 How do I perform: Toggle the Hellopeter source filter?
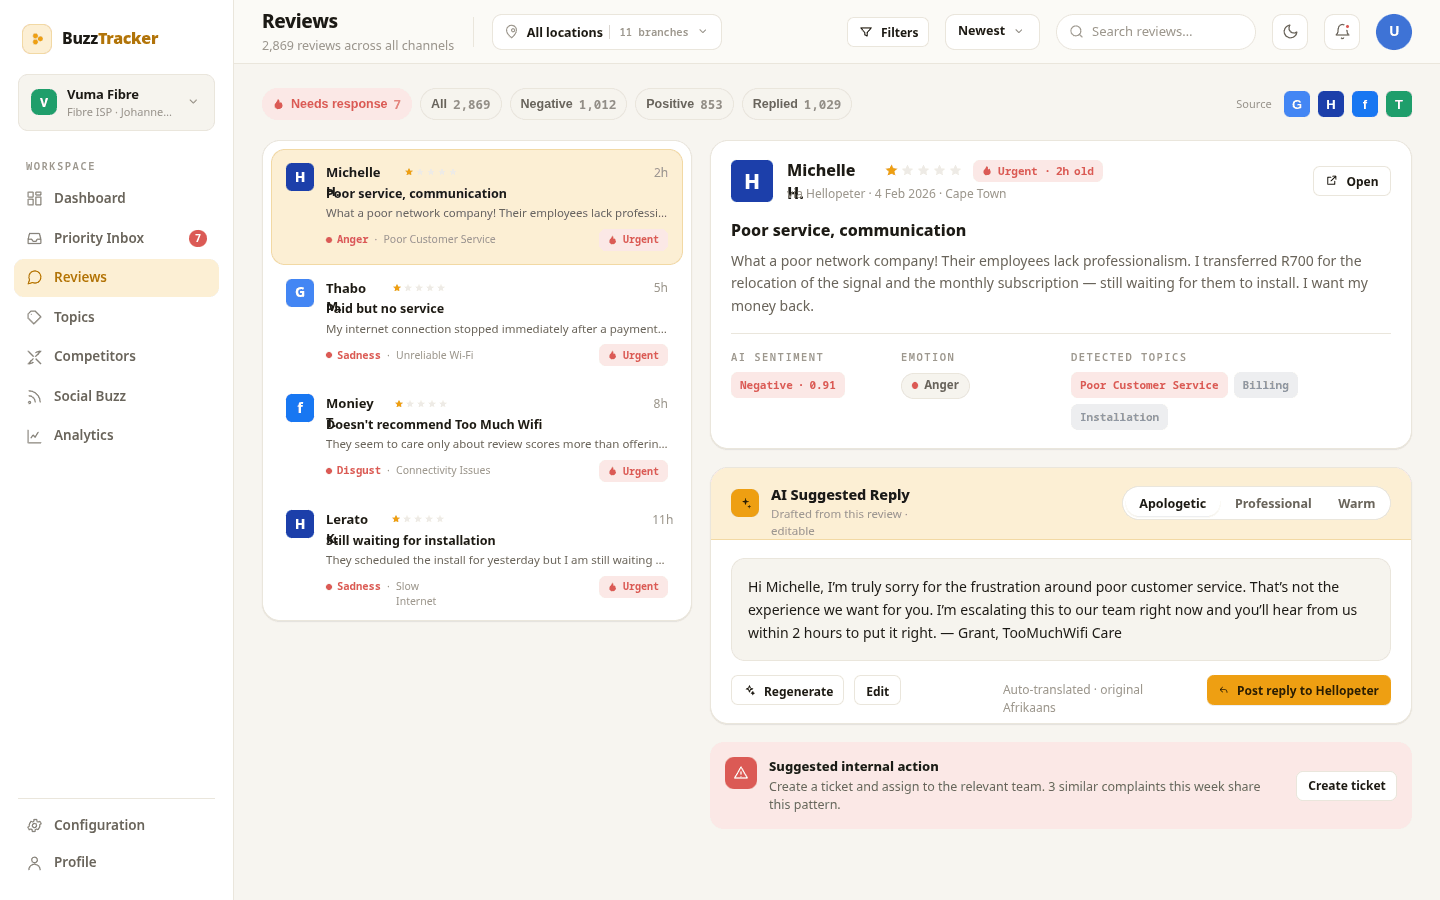[1331, 104]
